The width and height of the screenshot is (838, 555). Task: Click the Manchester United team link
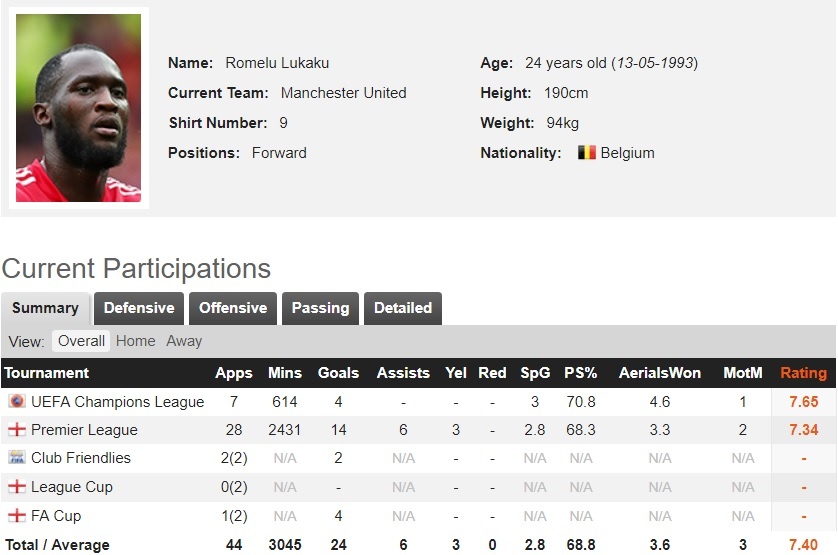(343, 93)
